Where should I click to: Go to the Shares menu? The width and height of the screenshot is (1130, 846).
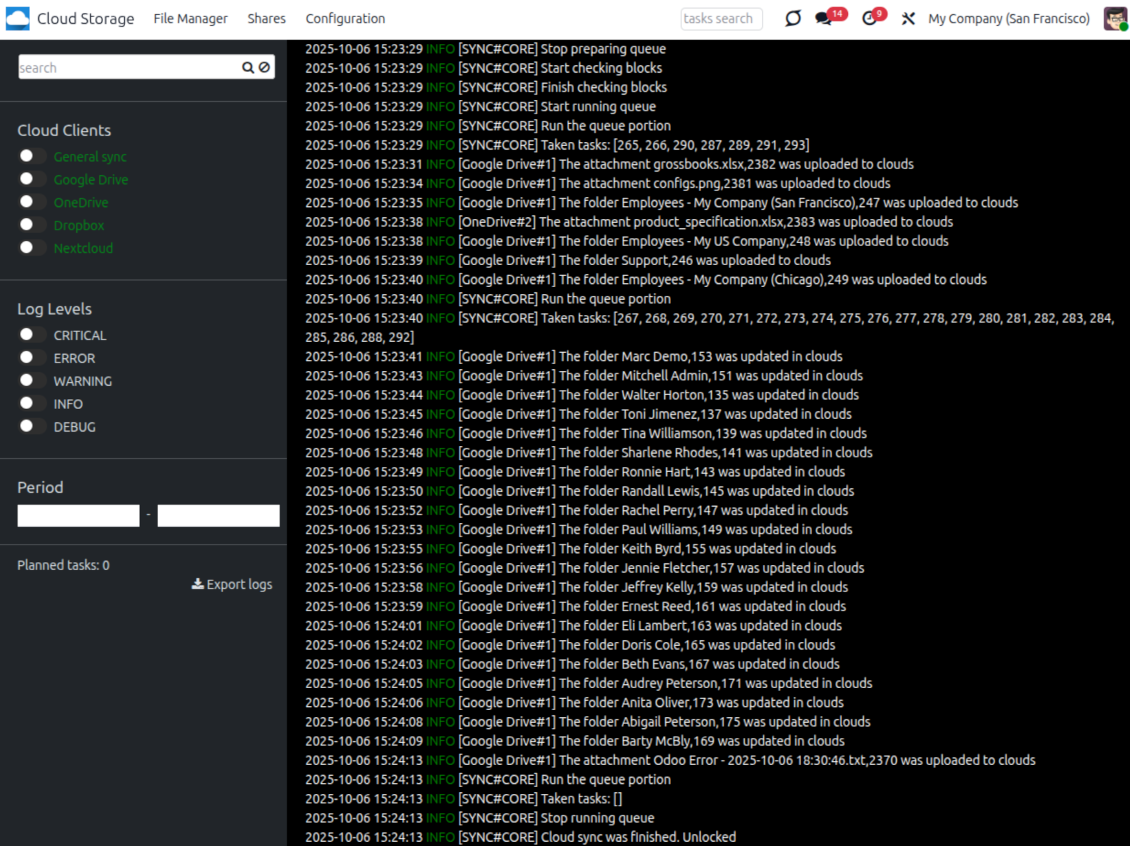(266, 19)
